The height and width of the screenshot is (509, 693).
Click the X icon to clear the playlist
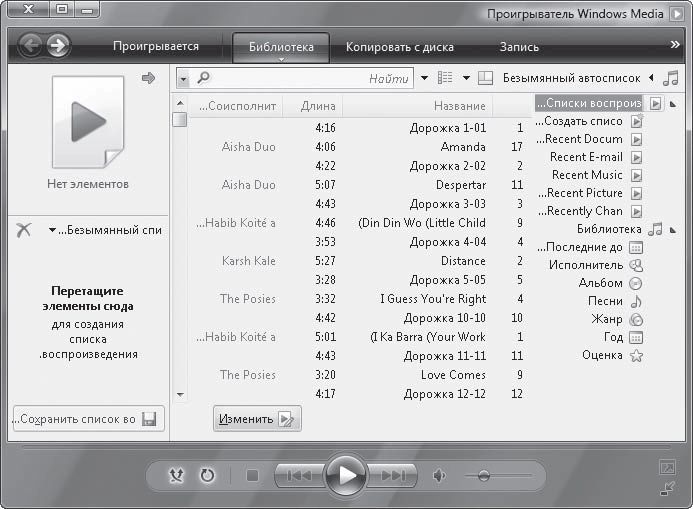pos(24,229)
